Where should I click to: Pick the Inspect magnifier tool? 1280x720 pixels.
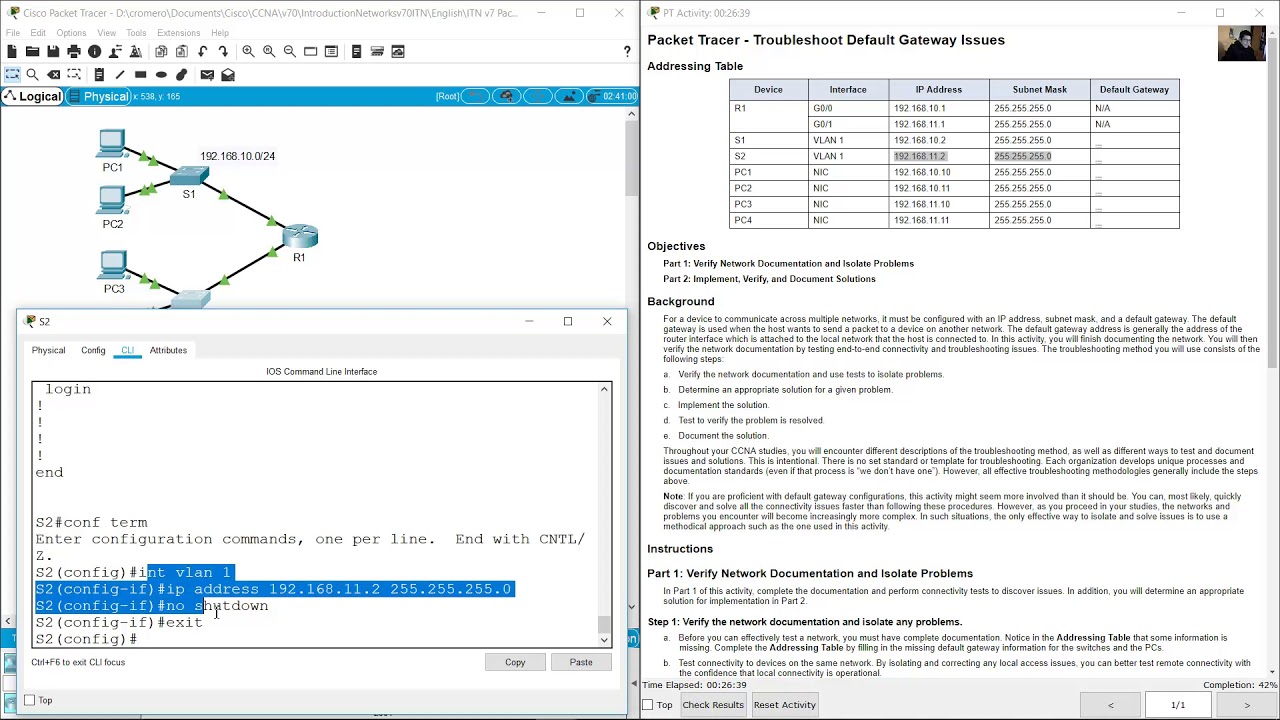pos(32,74)
